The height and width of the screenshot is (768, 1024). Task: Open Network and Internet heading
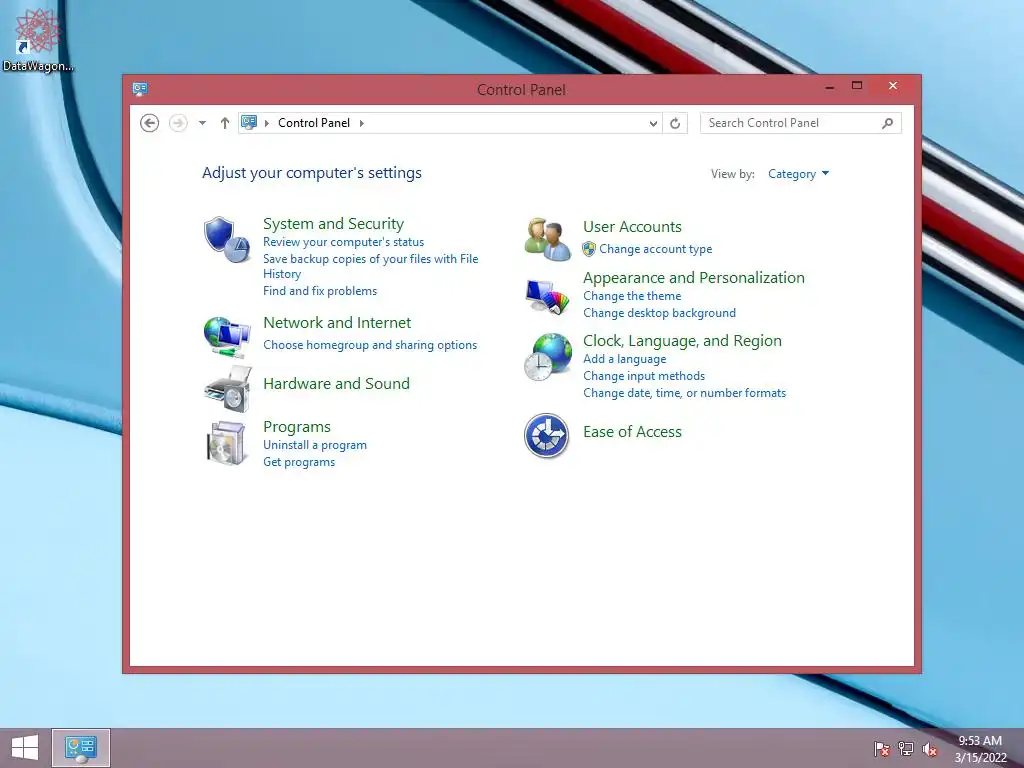pos(337,323)
